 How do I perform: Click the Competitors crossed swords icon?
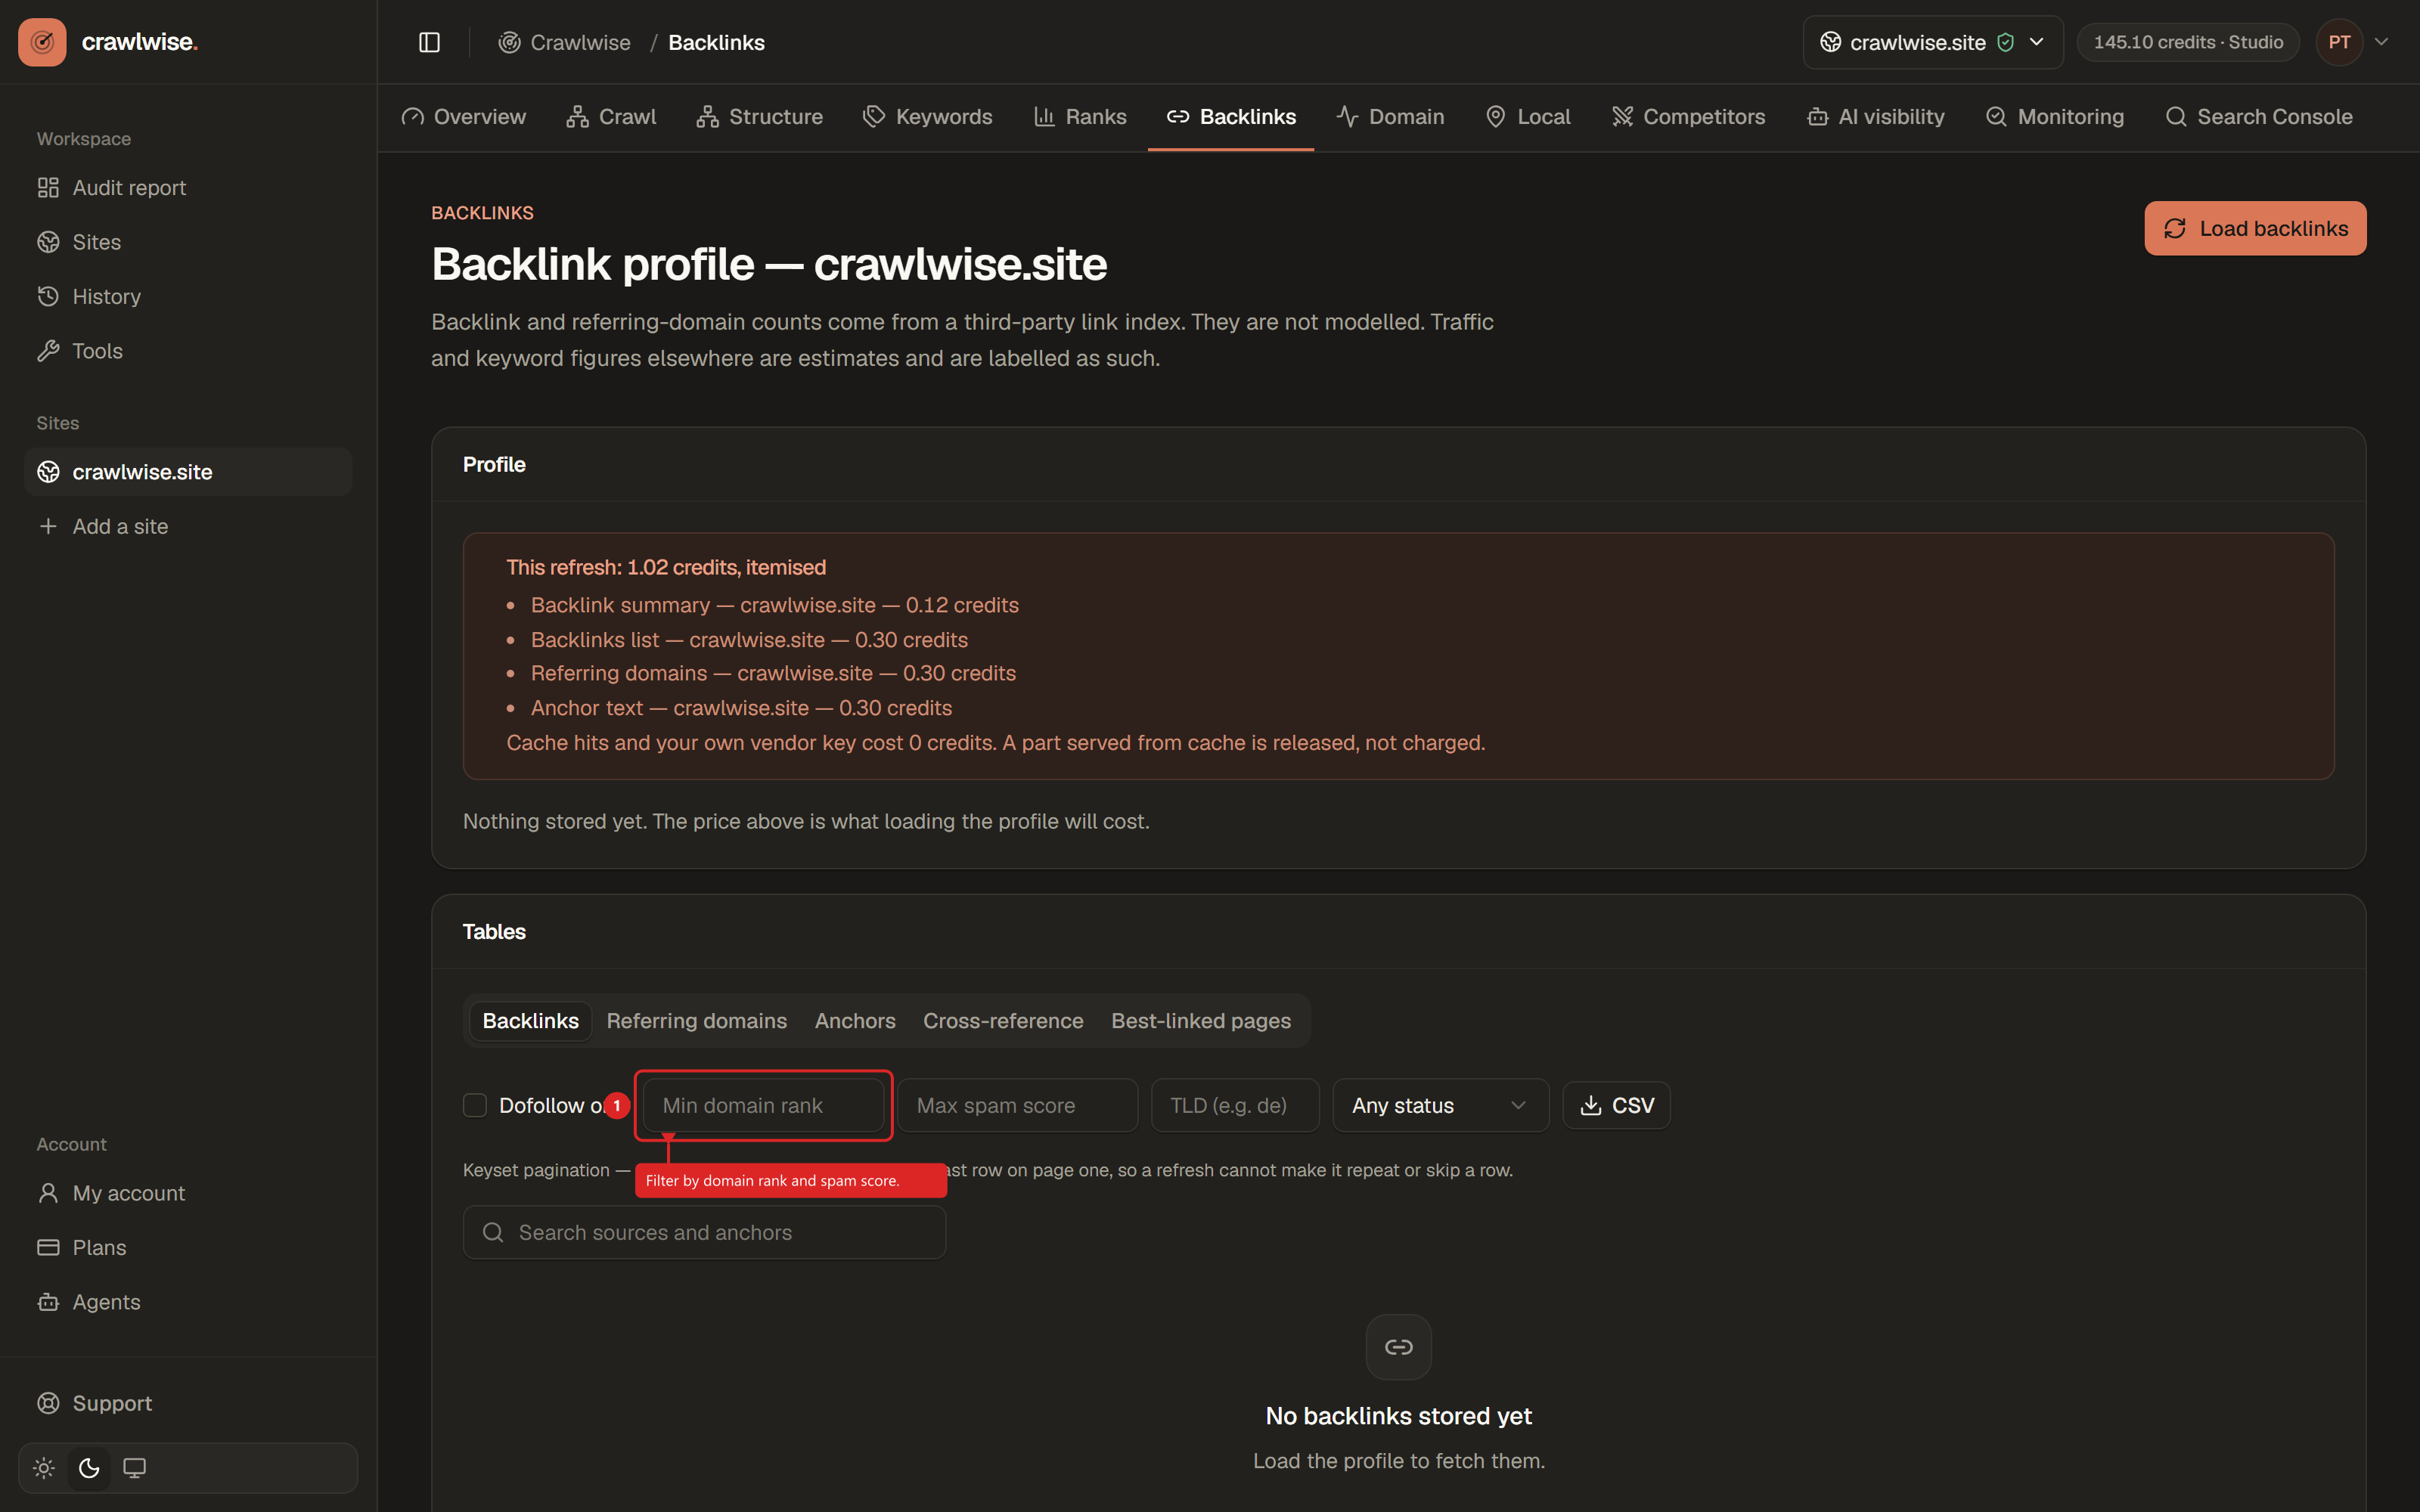1622,117
